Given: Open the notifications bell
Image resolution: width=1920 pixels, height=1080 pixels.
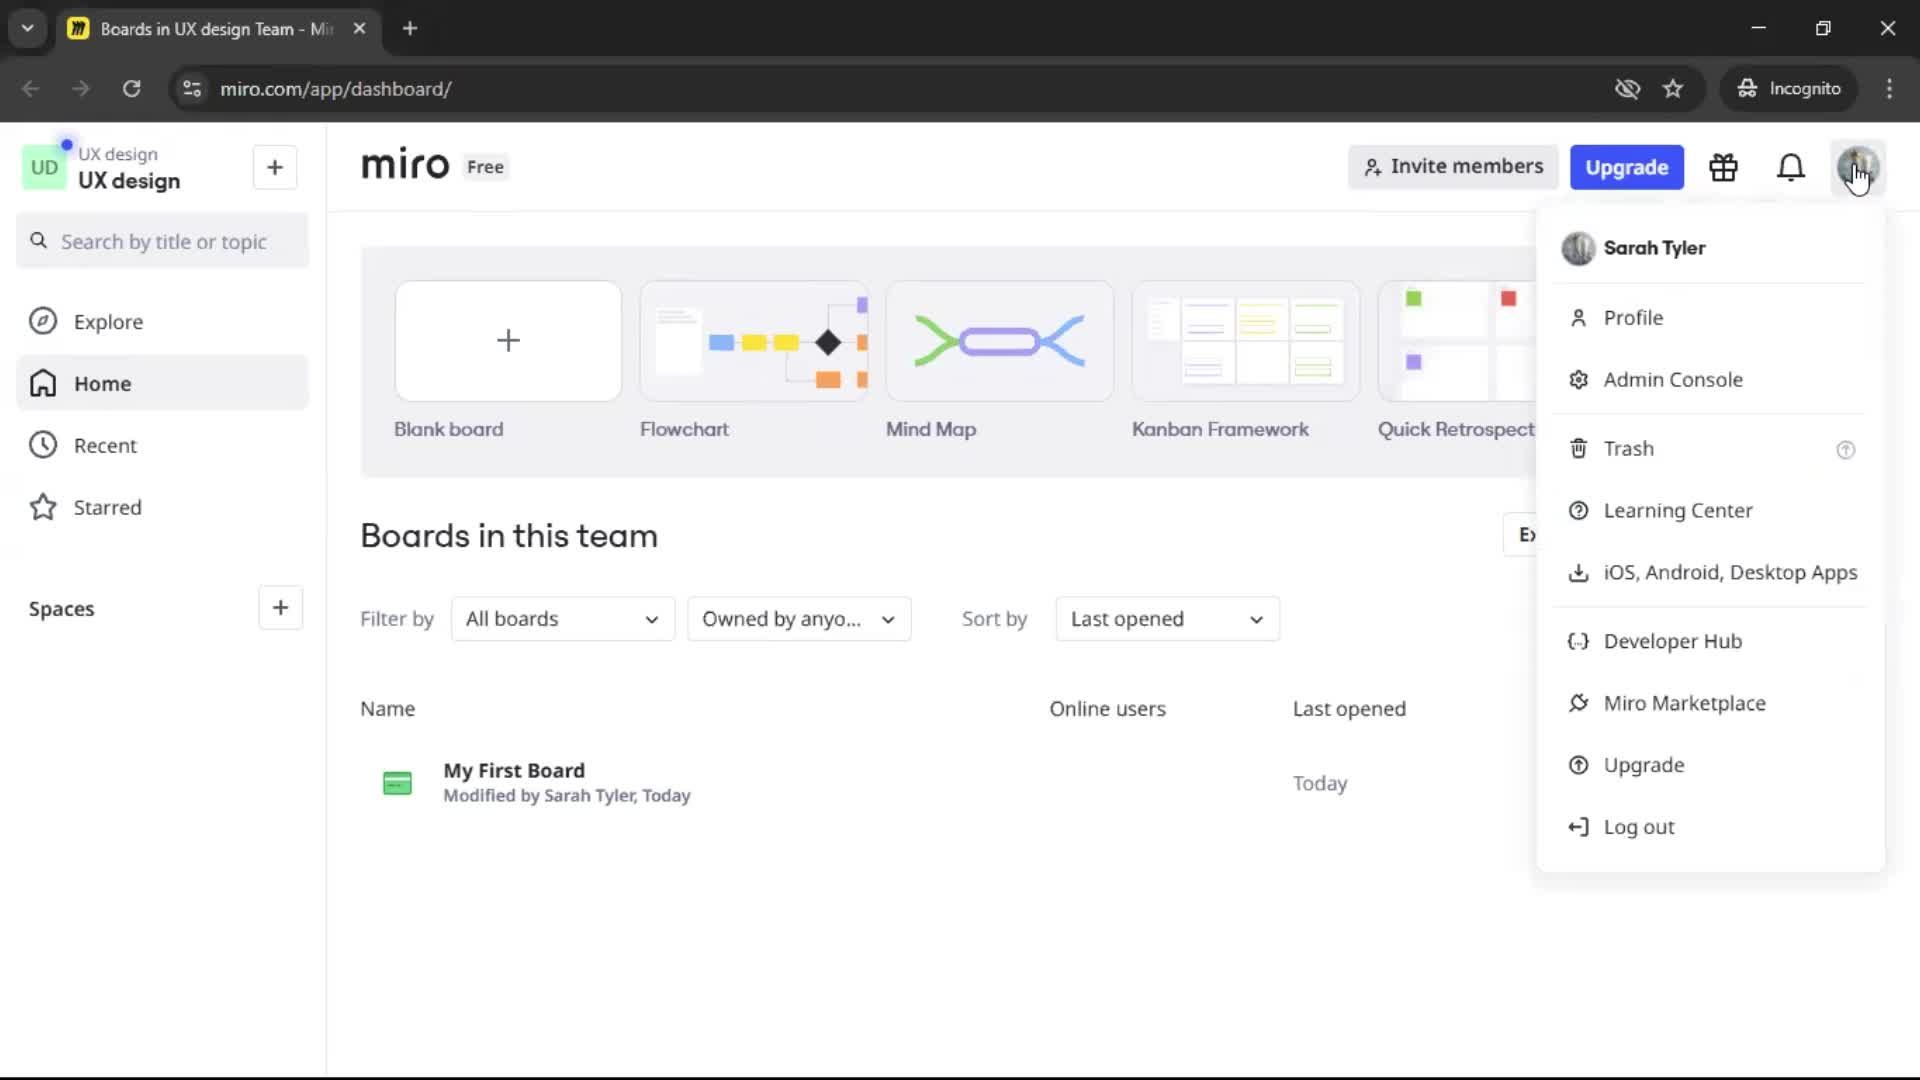Looking at the screenshot, I should tap(1791, 167).
